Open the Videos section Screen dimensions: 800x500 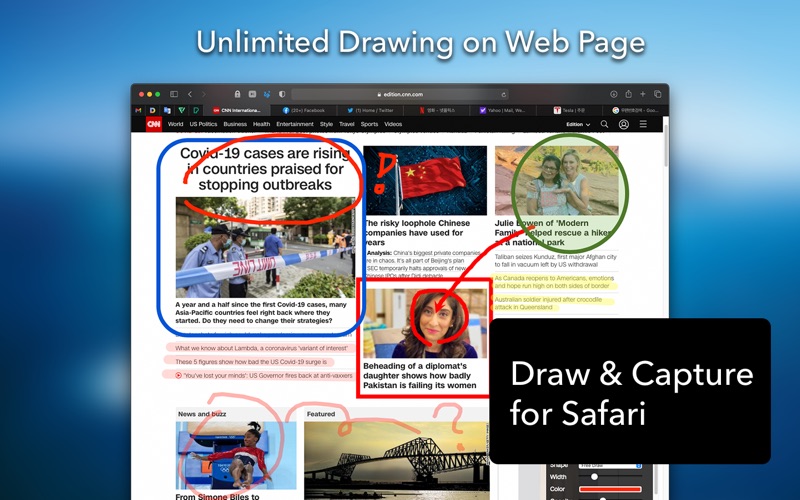[x=393, y=124]
